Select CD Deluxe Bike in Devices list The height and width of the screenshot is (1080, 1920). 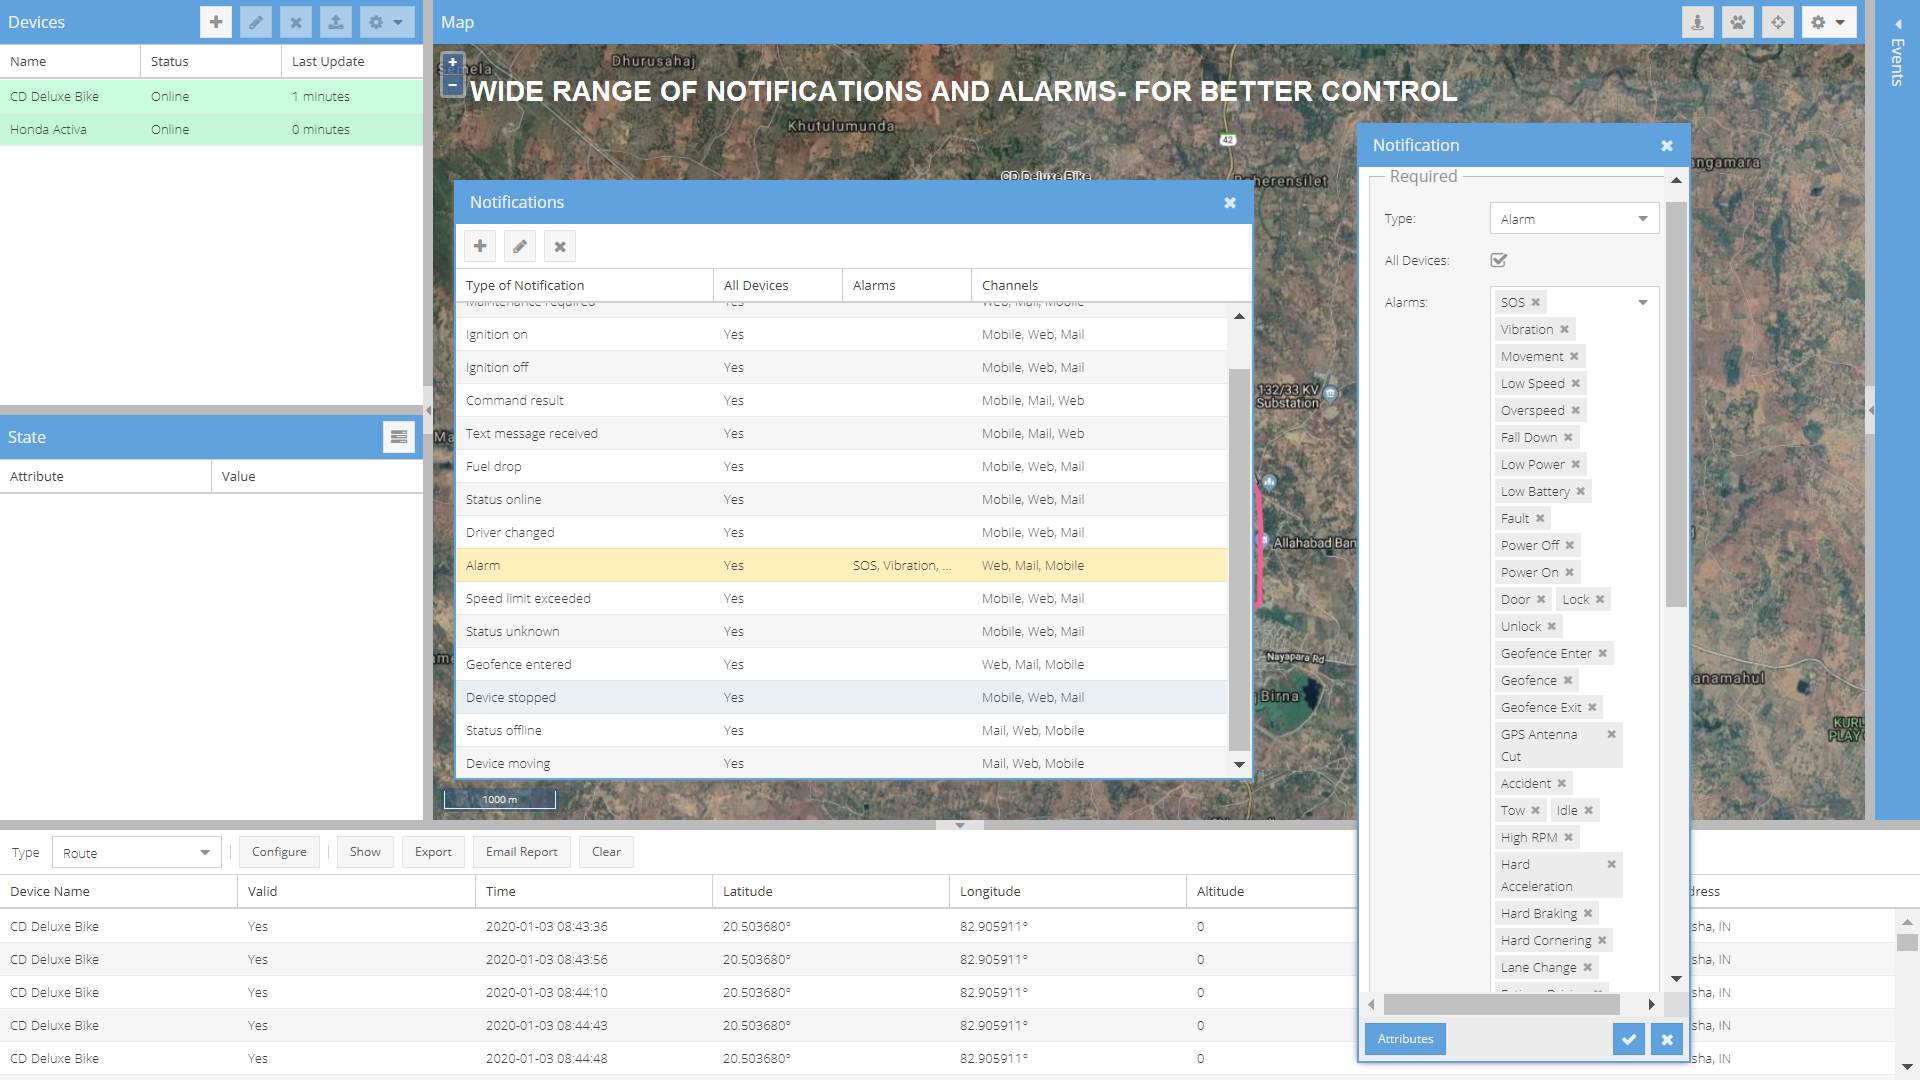tap(211, 96)
